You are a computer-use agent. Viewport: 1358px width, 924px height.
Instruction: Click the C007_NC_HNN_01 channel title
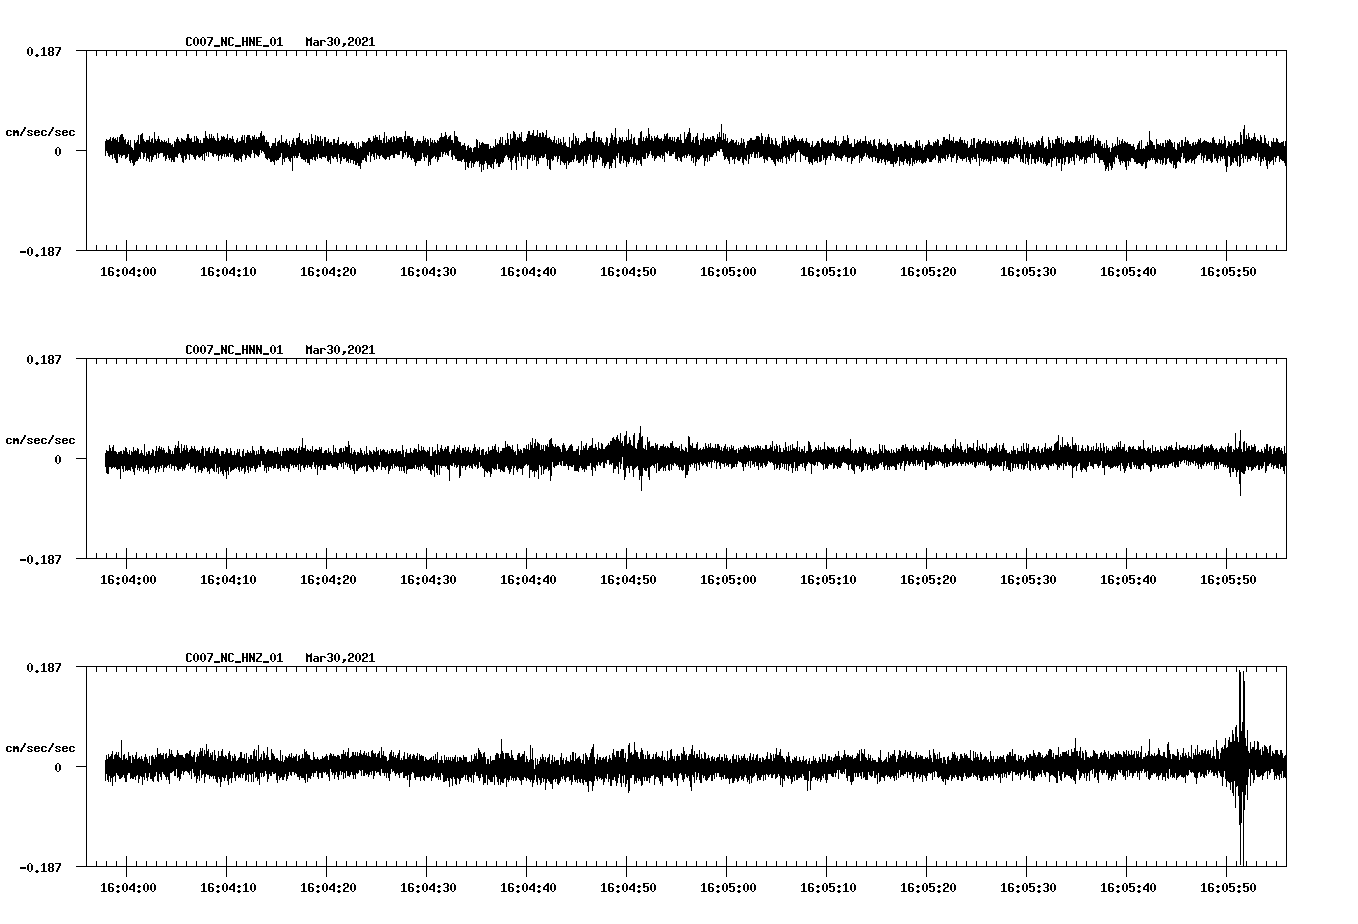[x=233, y=349]
